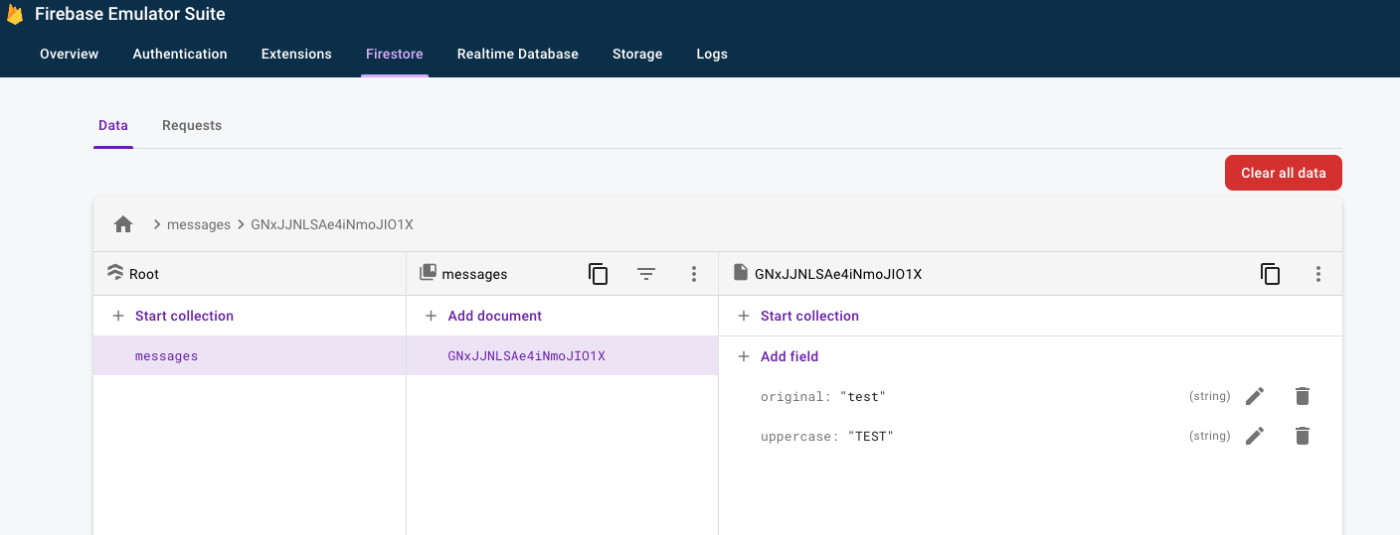Delete the uppercase field trash icon
Viewport: 1400px width, 535px height.
[1302, 436]
